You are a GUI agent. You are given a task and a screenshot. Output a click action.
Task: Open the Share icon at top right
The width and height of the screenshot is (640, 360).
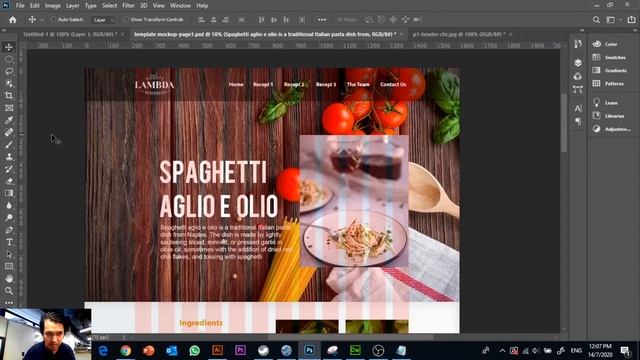[x=631, y=20]
